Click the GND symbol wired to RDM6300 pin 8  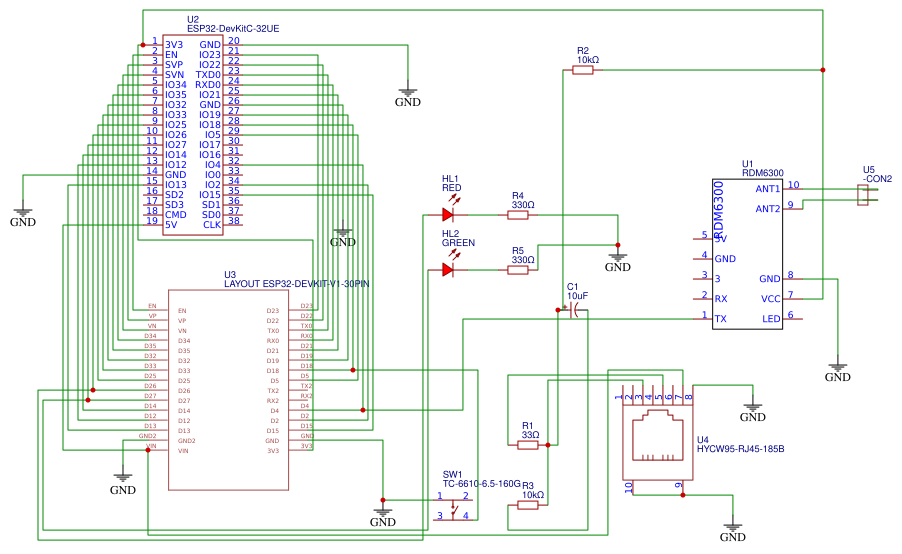coord(838,372)
